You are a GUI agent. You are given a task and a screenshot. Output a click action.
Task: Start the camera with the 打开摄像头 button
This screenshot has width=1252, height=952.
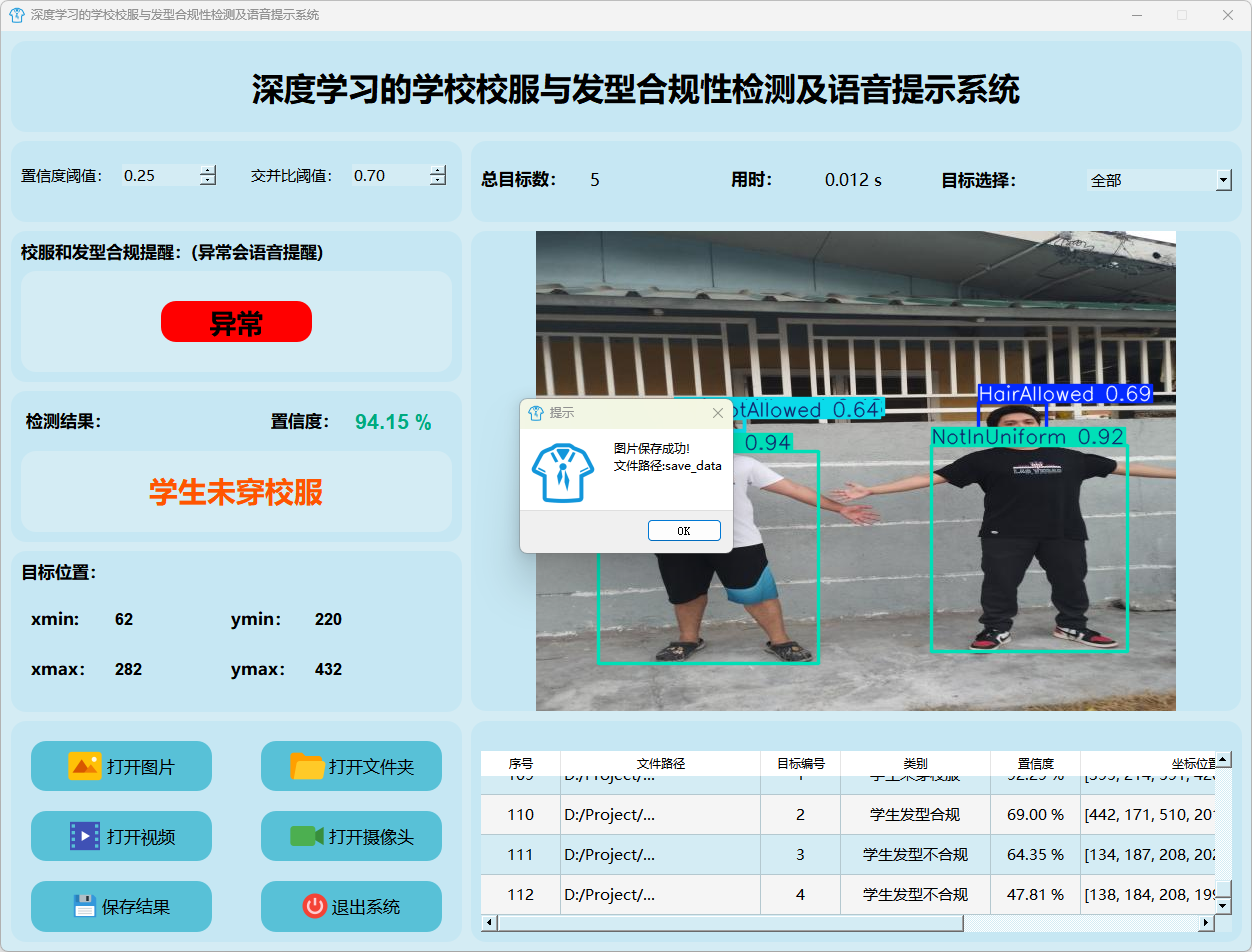click(x=351, y=836)
